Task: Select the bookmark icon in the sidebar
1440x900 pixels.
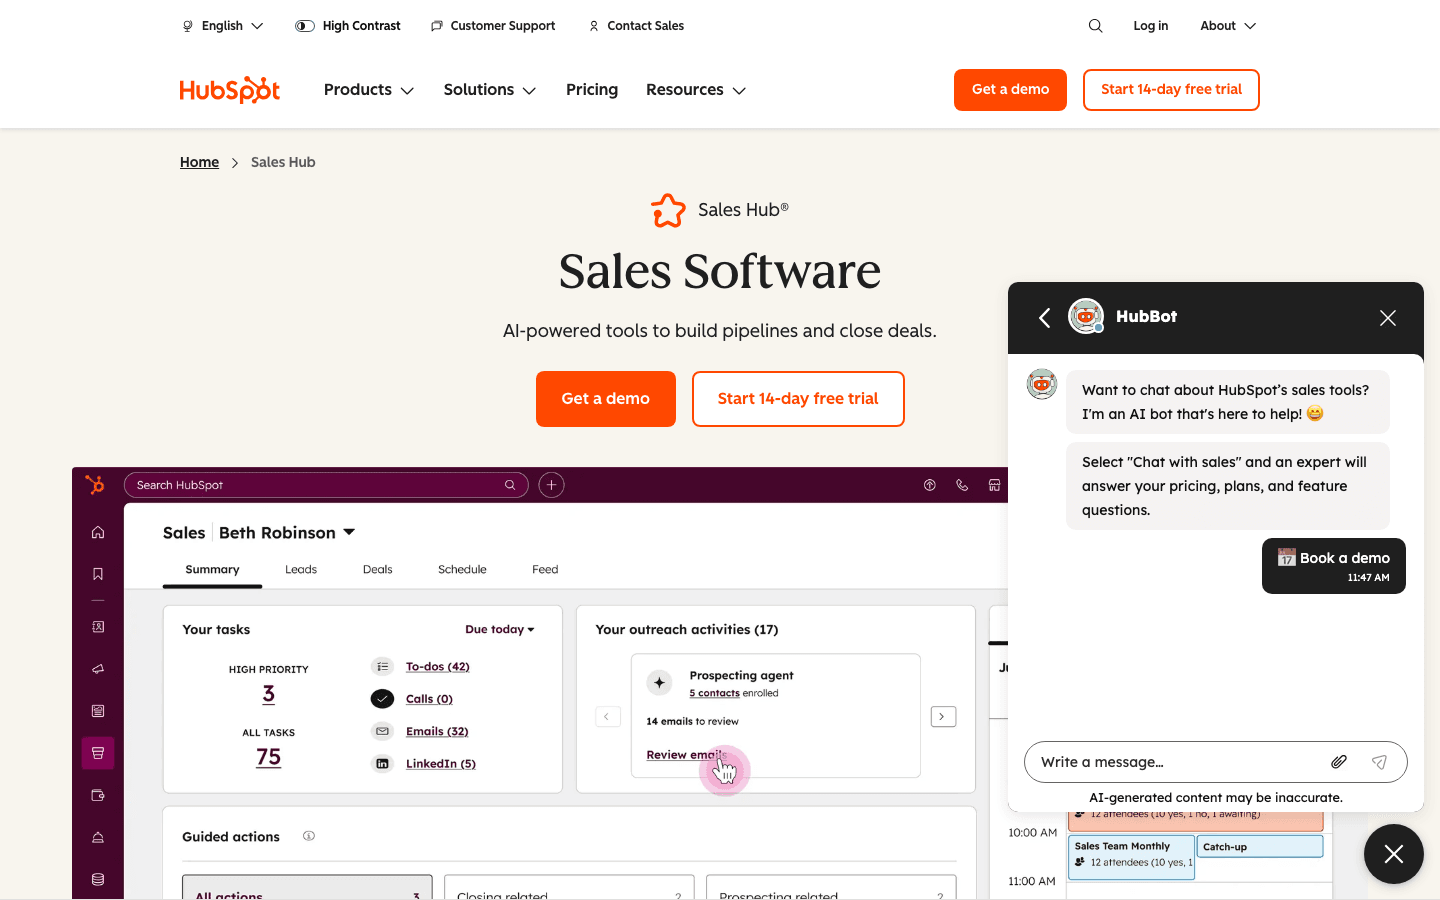Action: (x=97, y=572)
